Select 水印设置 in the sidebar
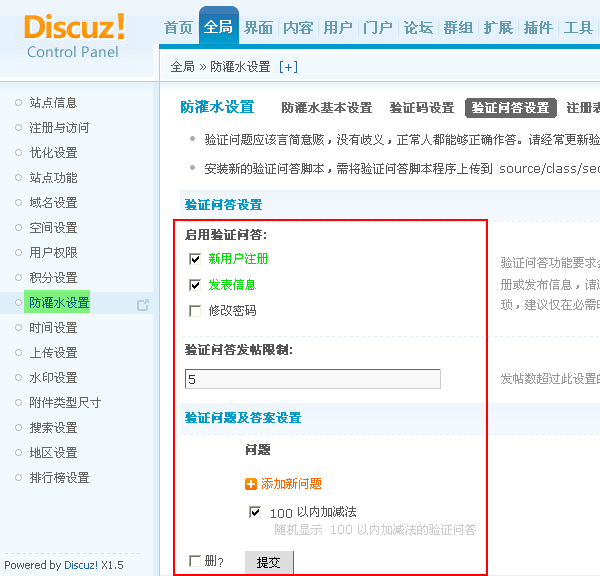 (53, 378)
